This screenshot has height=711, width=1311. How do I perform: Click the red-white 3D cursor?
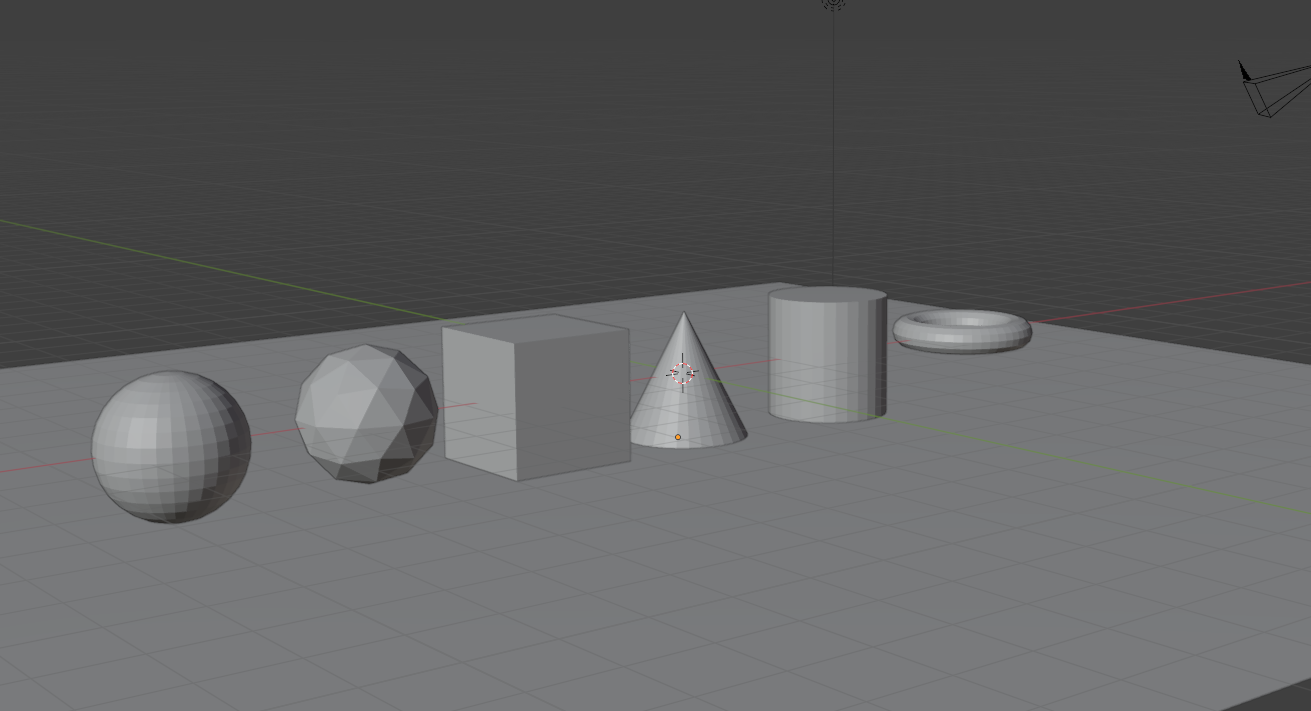click(683, 373)
